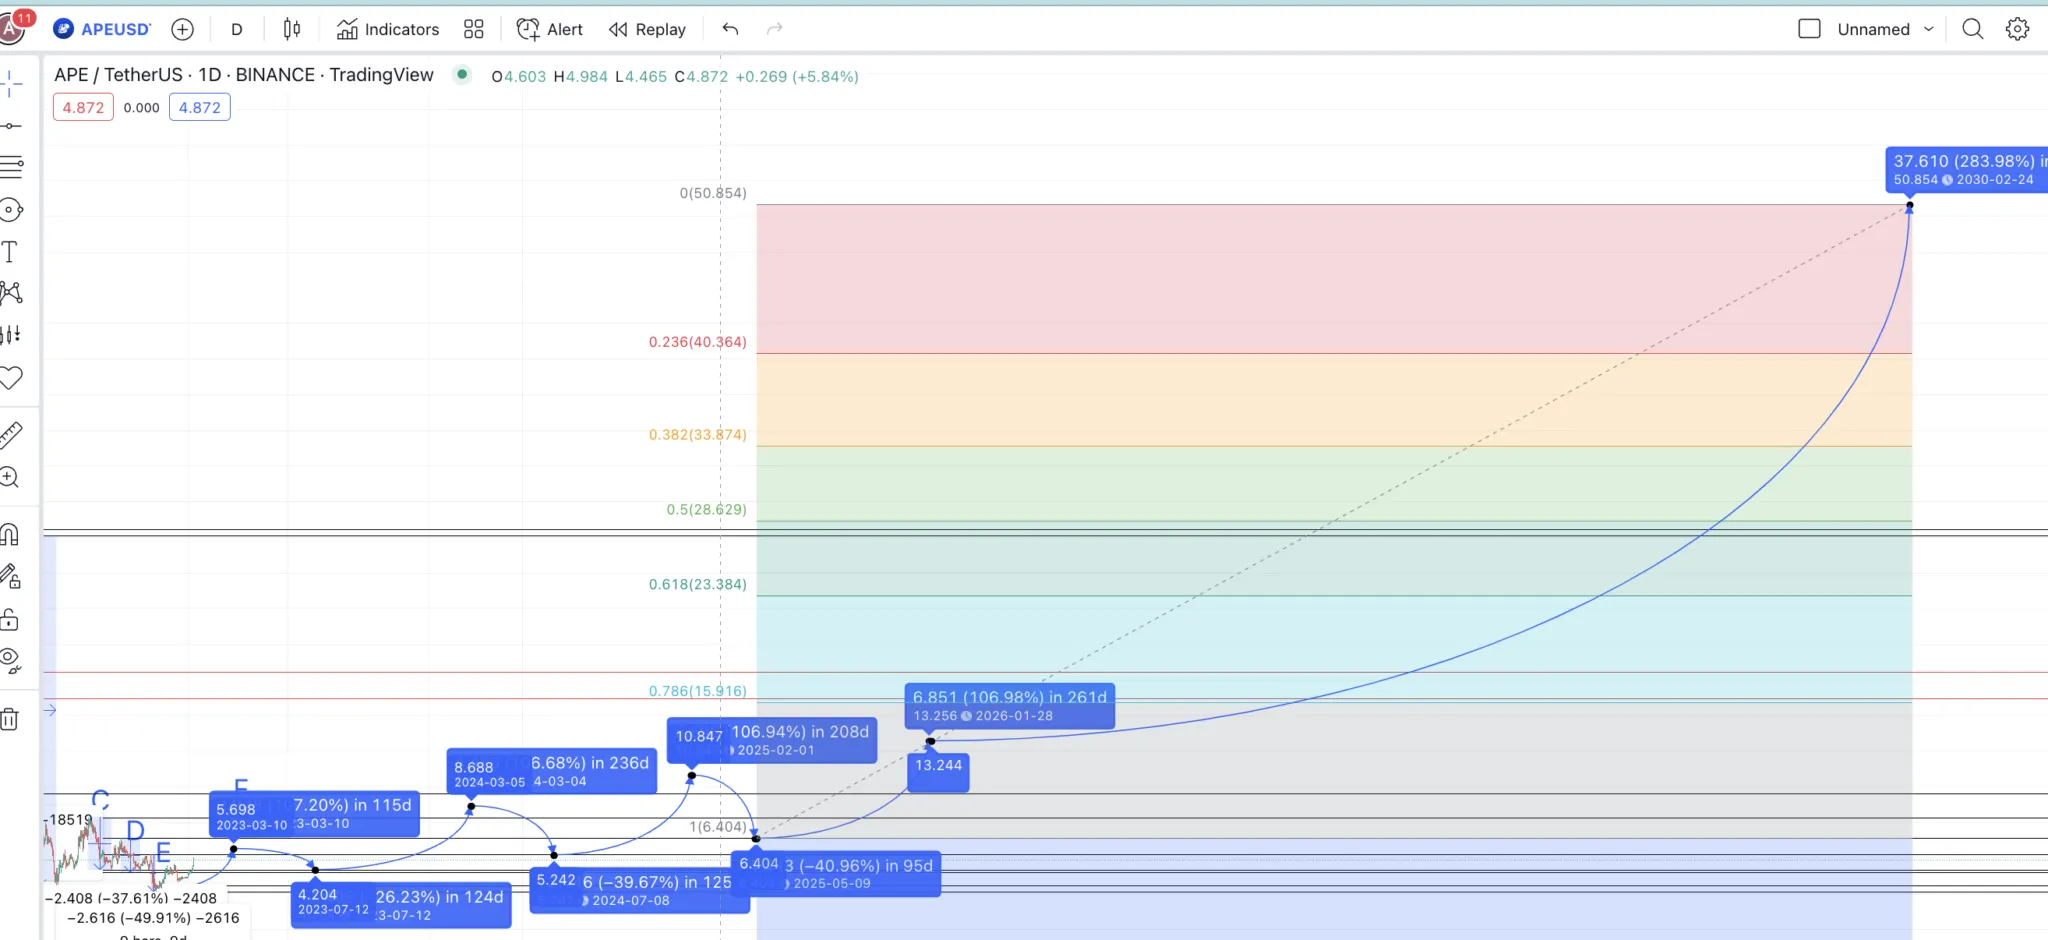The height and width of the screenshot is (940, 2048).
Task: Select the forecasting and measurement tools
Action: [x=11, y=335]
